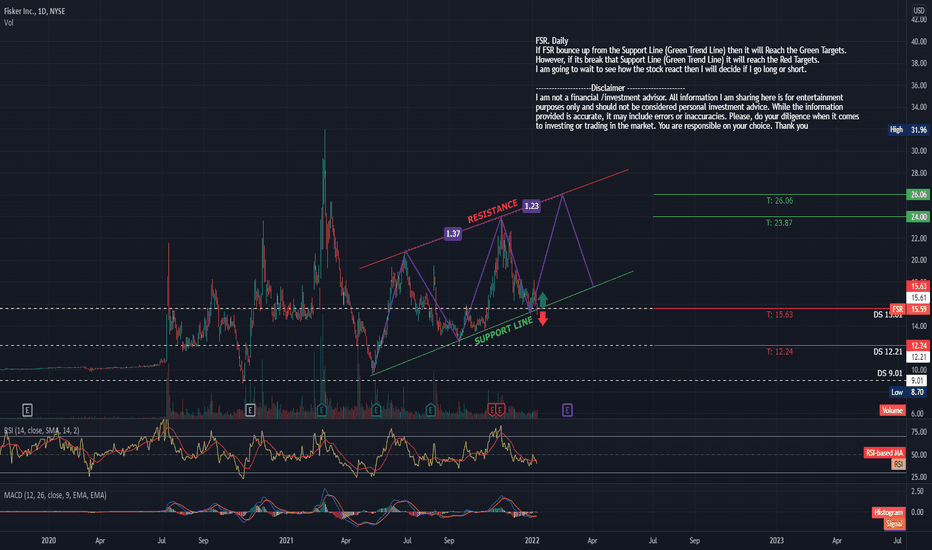
Task: Click the DS 9.01 level label
Action: pos(890,373)
